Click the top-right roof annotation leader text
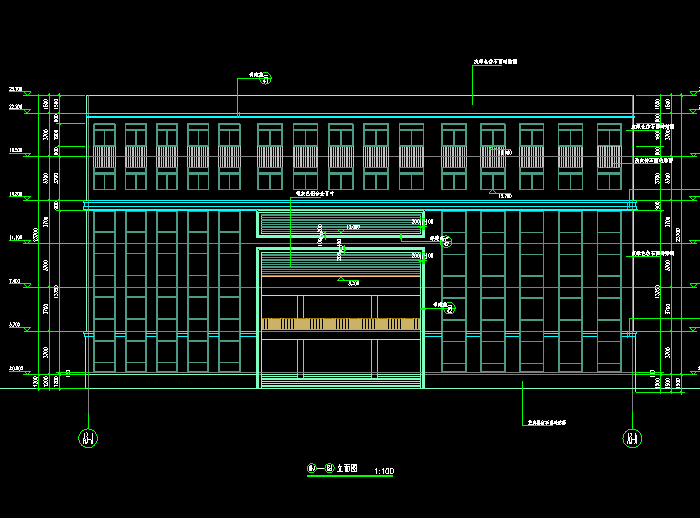The width and height of the screenshot is (700, 518). (x=495, y=61)
